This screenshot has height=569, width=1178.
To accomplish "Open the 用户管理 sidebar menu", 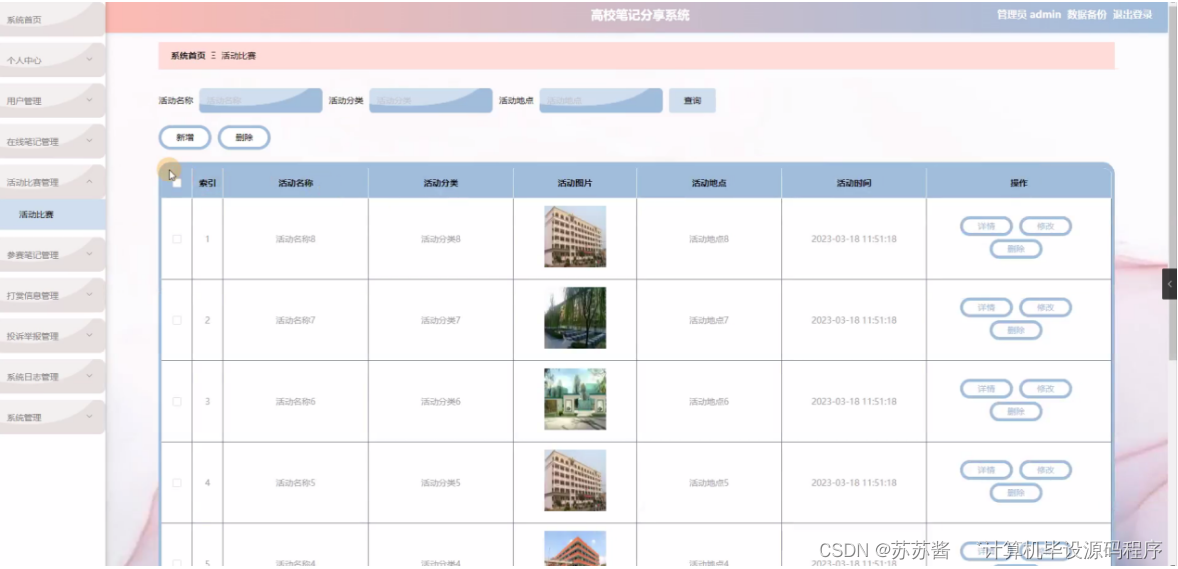I will pyautogui.click(x=53, y=101).
